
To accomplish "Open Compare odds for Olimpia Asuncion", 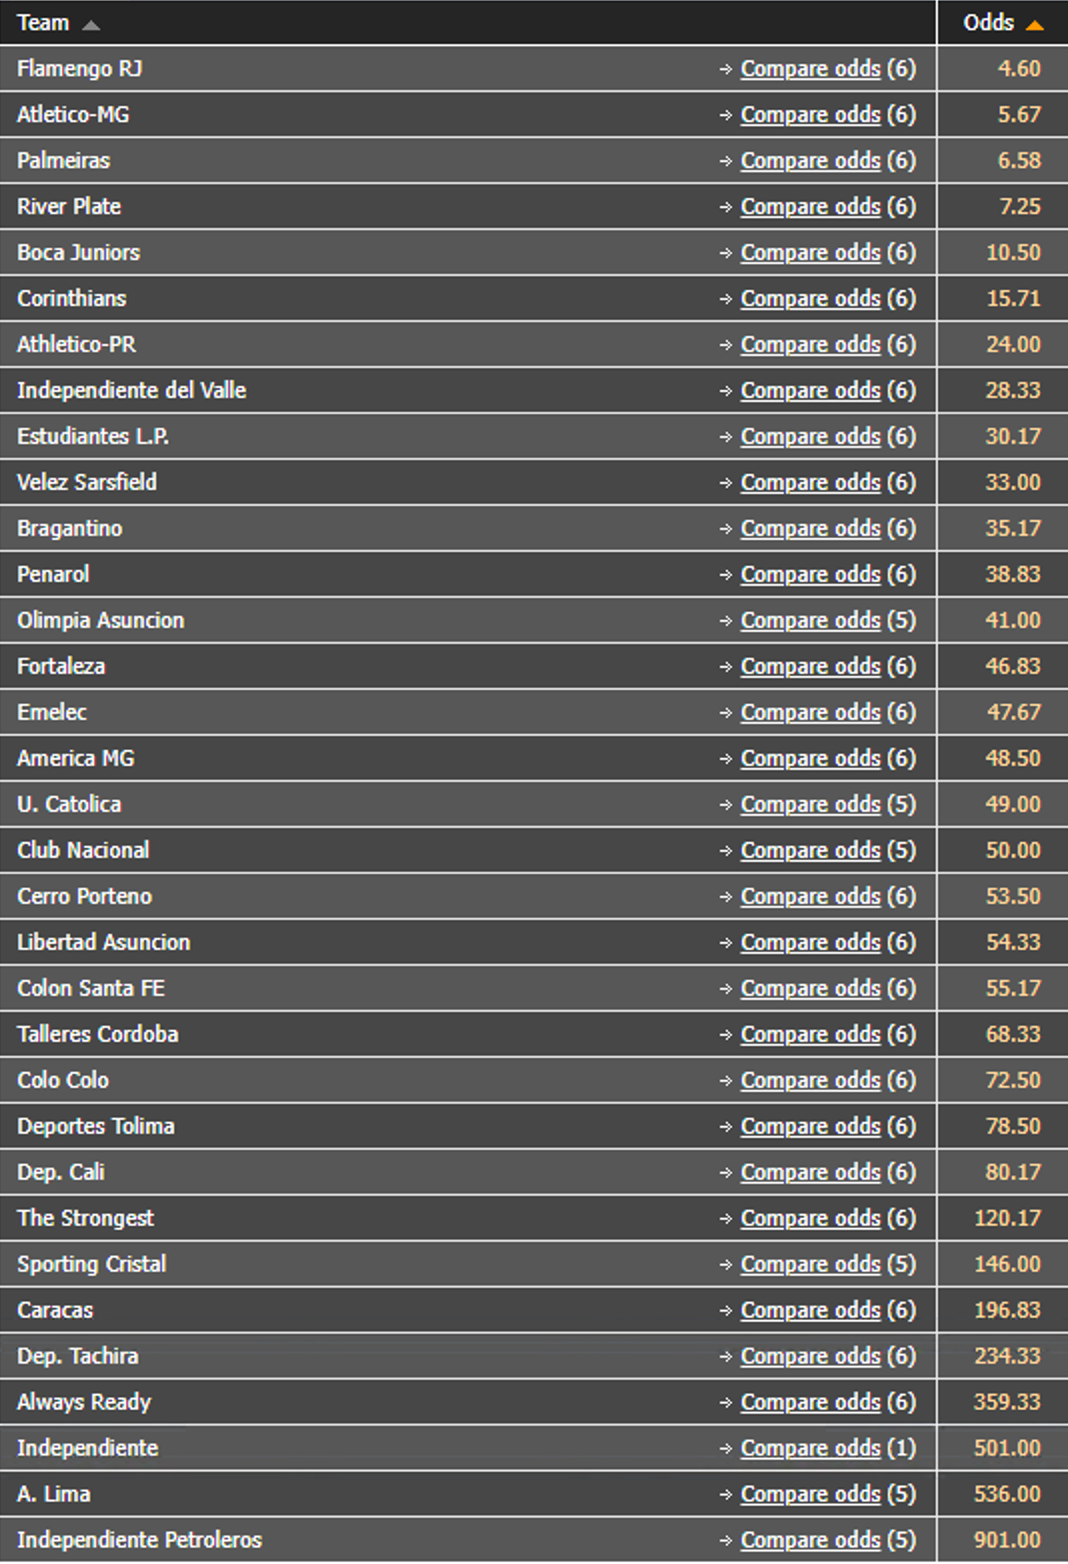I will coord(810,621).
